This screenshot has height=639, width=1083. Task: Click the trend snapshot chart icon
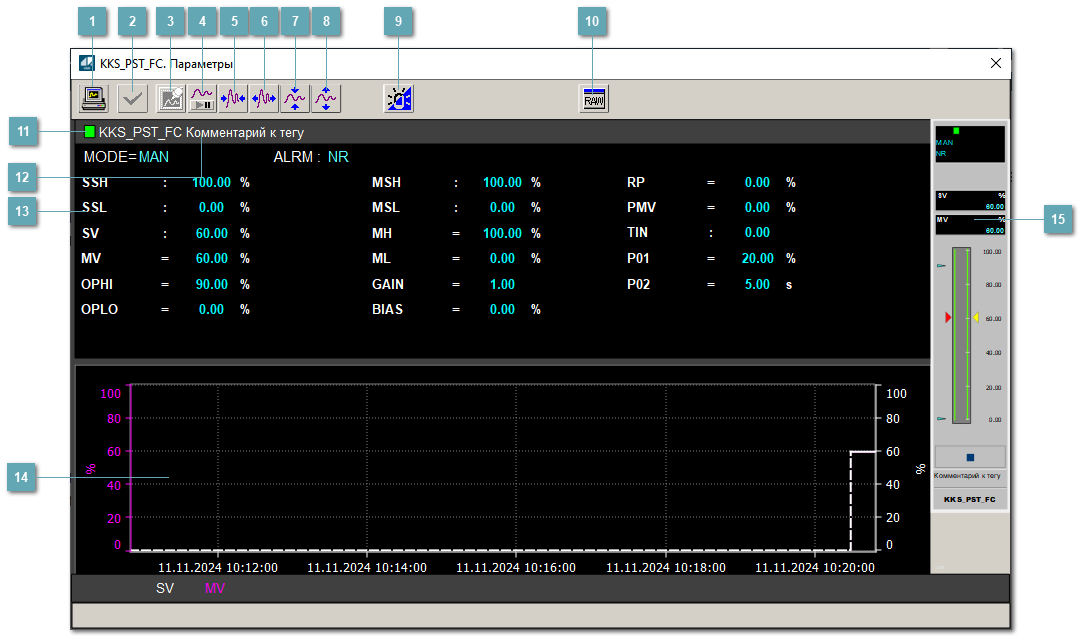(171, 98)
